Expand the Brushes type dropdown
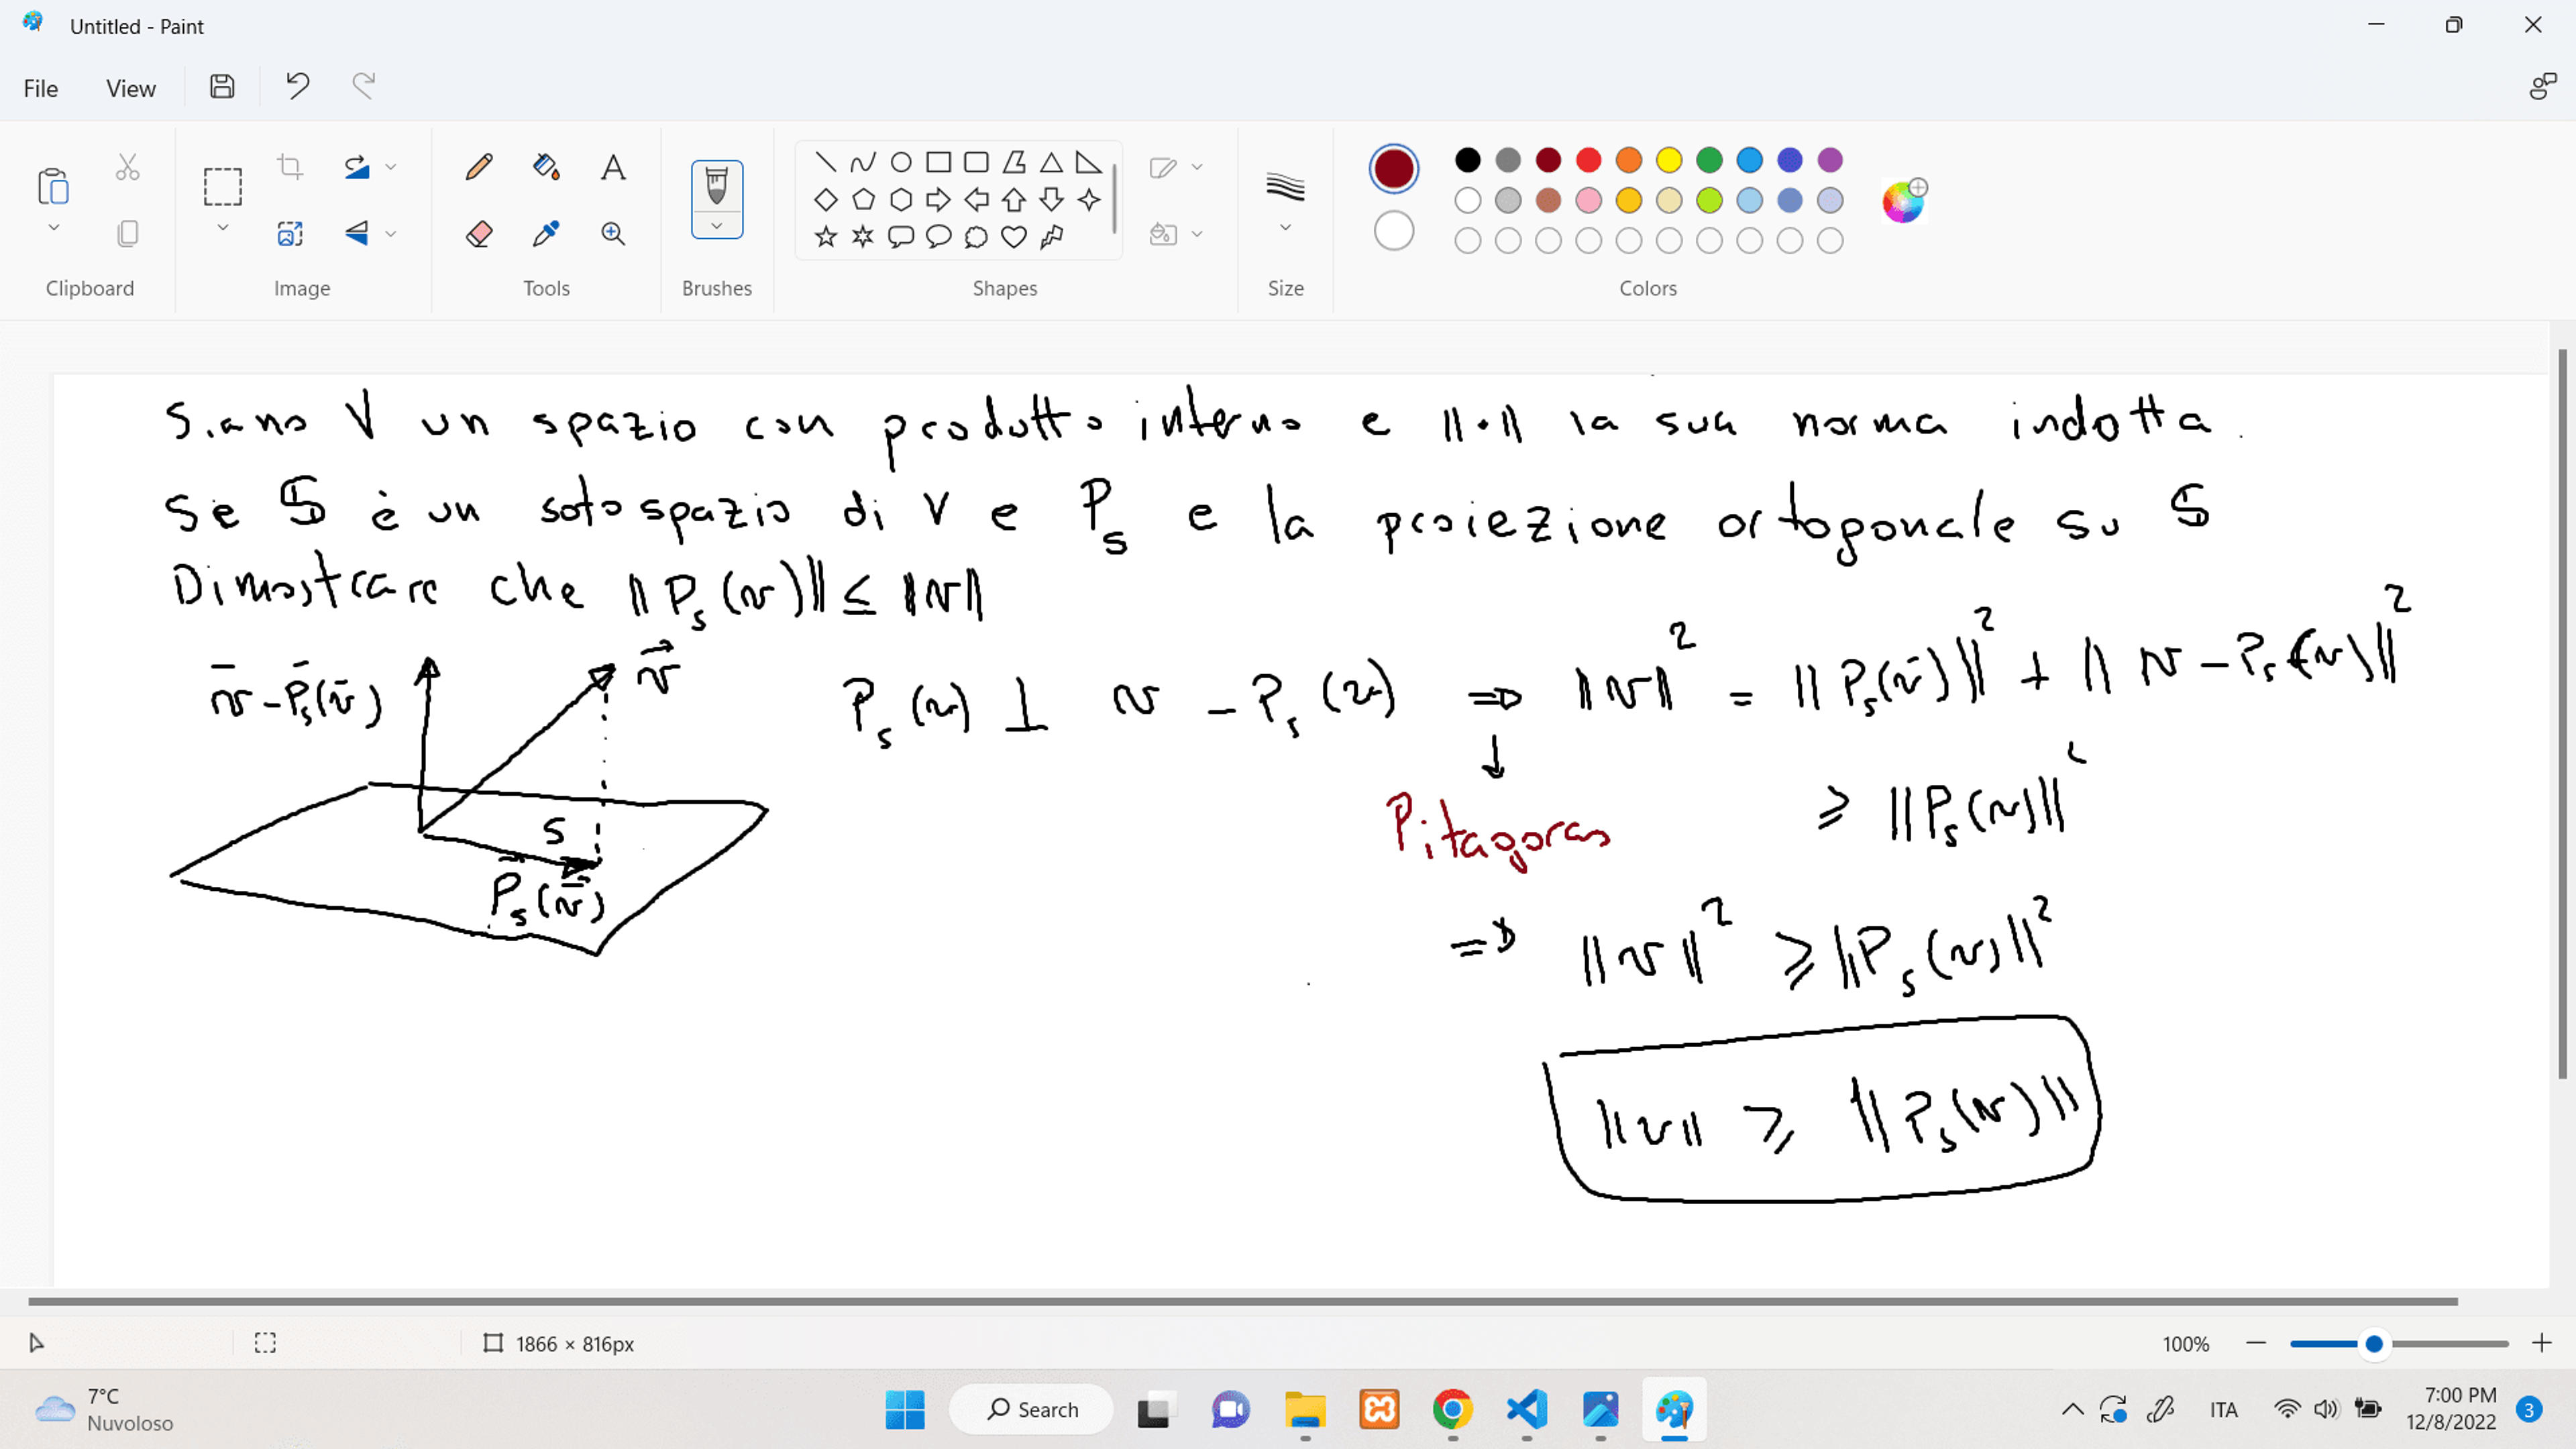The image size is (2576, 1449). pyautogui.click(x=716, y=226)
